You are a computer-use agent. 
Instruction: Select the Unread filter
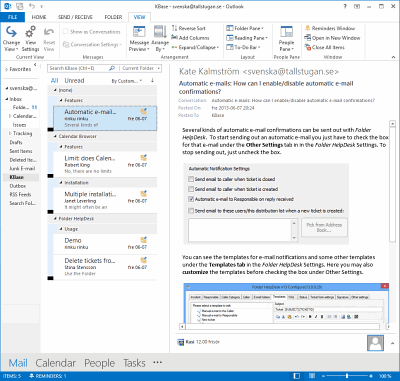pos(74,80)
